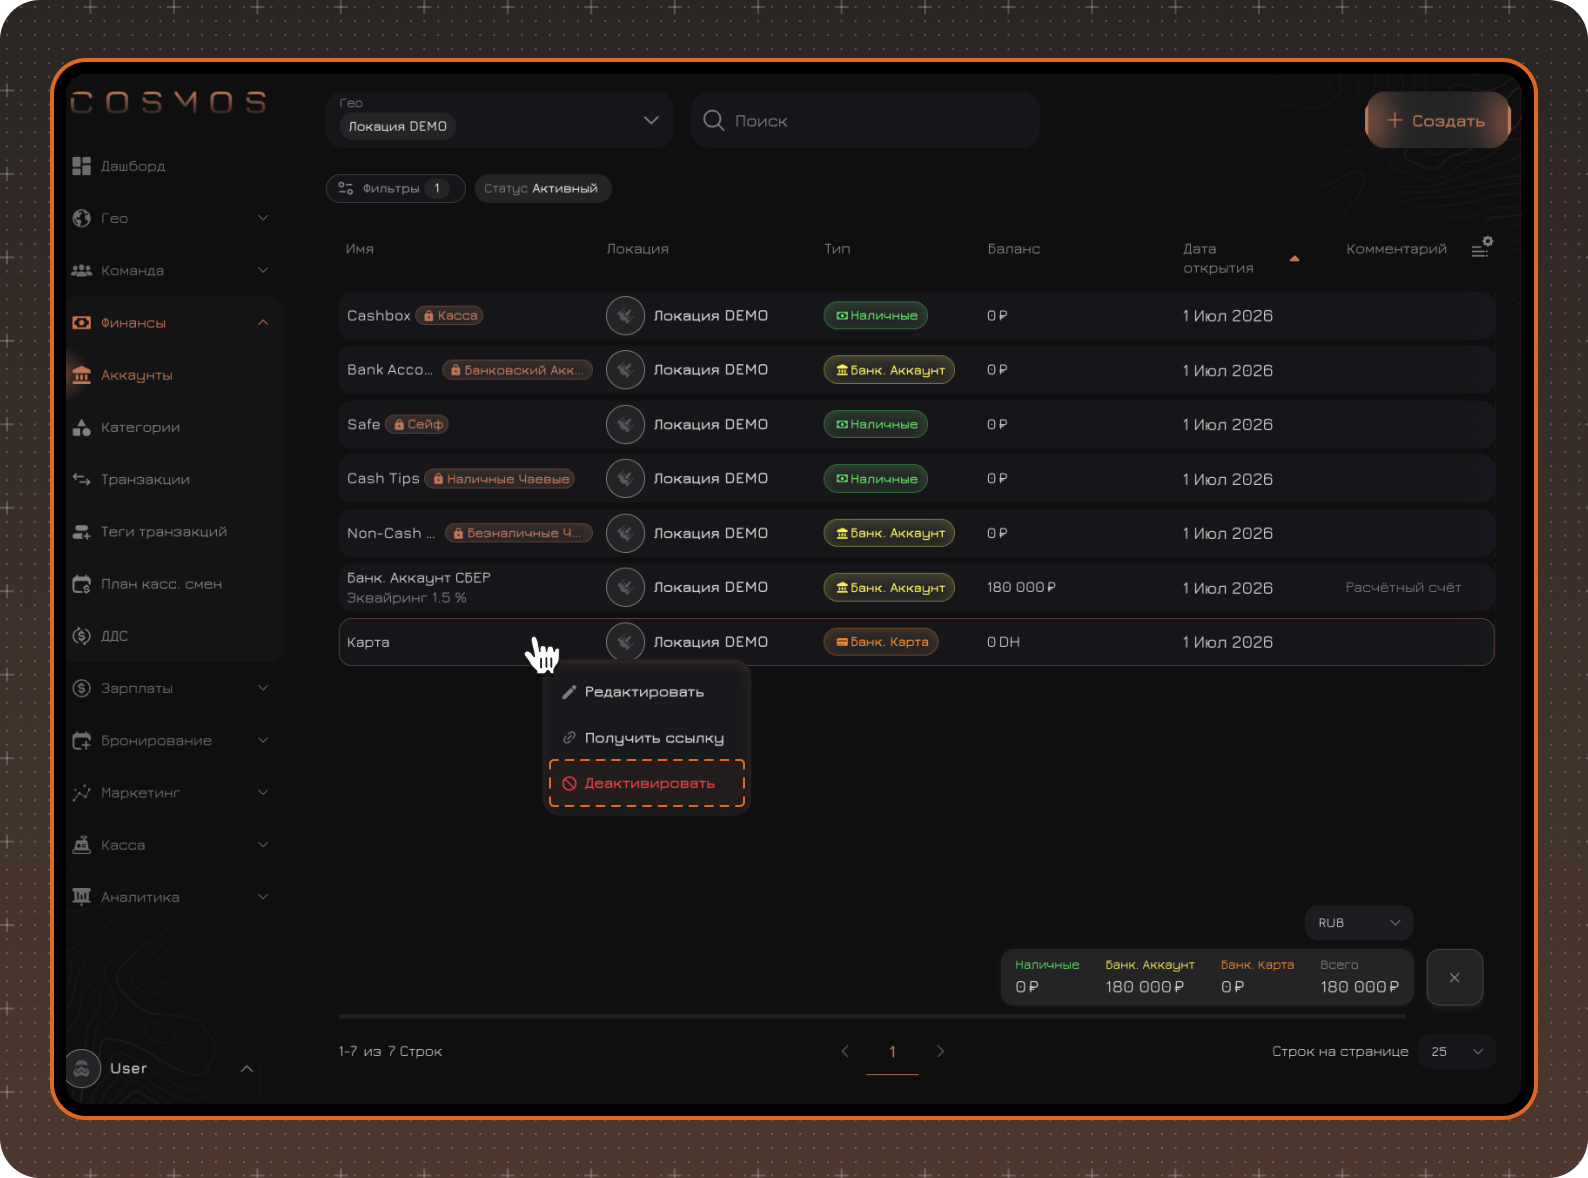Close the totals summary panel
The image size is (1588, 1178).
coord(1454,977)
